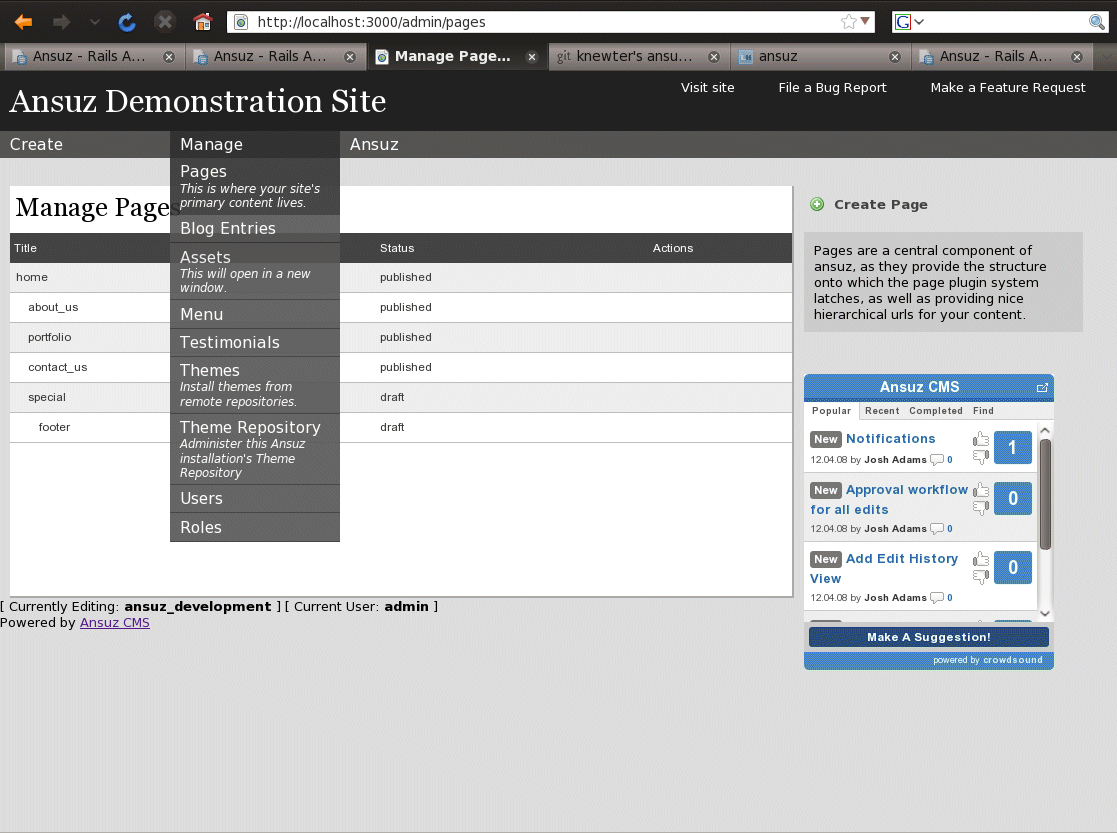Click the special page row title
The image size is (1117, 833).
(x=47, y=397)
